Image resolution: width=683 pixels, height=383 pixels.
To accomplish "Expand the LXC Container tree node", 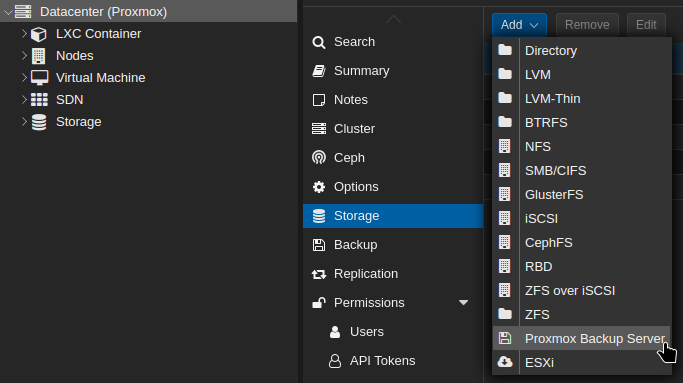I will [x=24, y=34].
